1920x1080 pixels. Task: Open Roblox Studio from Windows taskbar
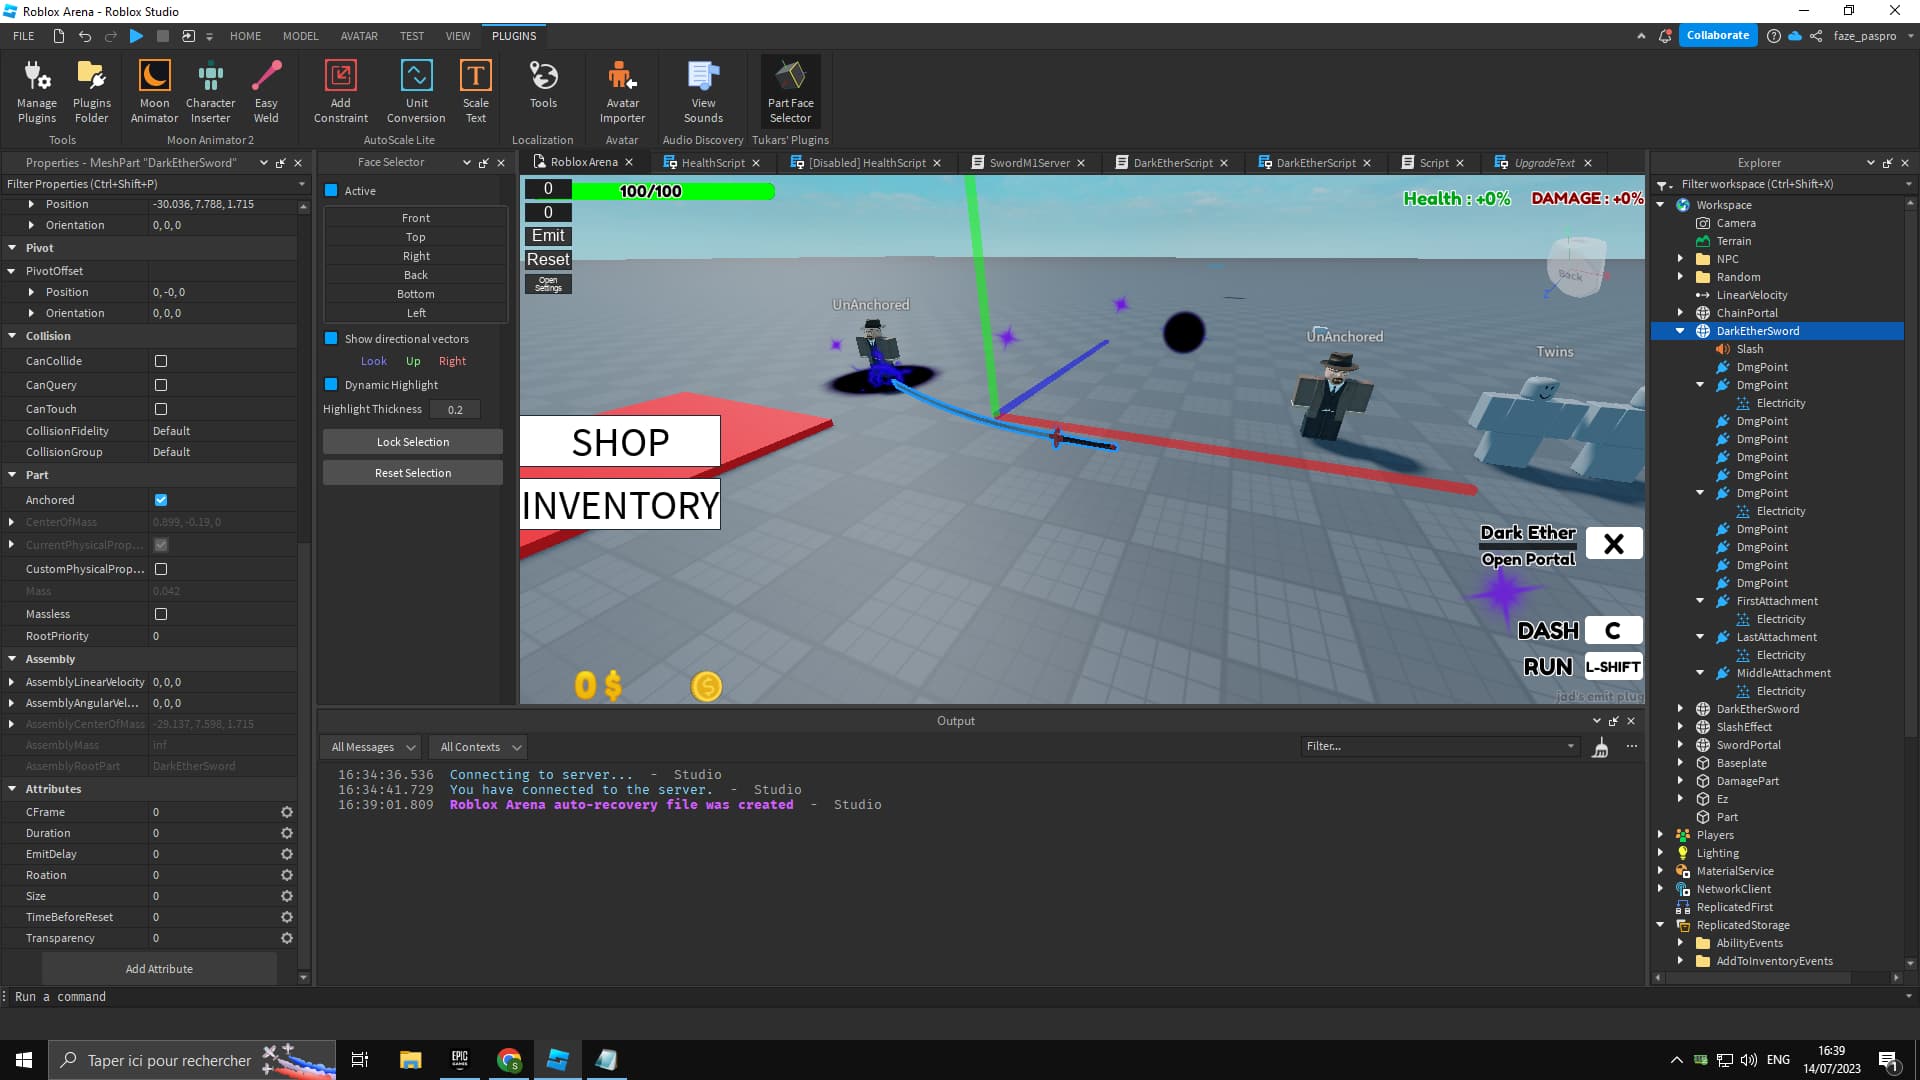coord(558,1060)
